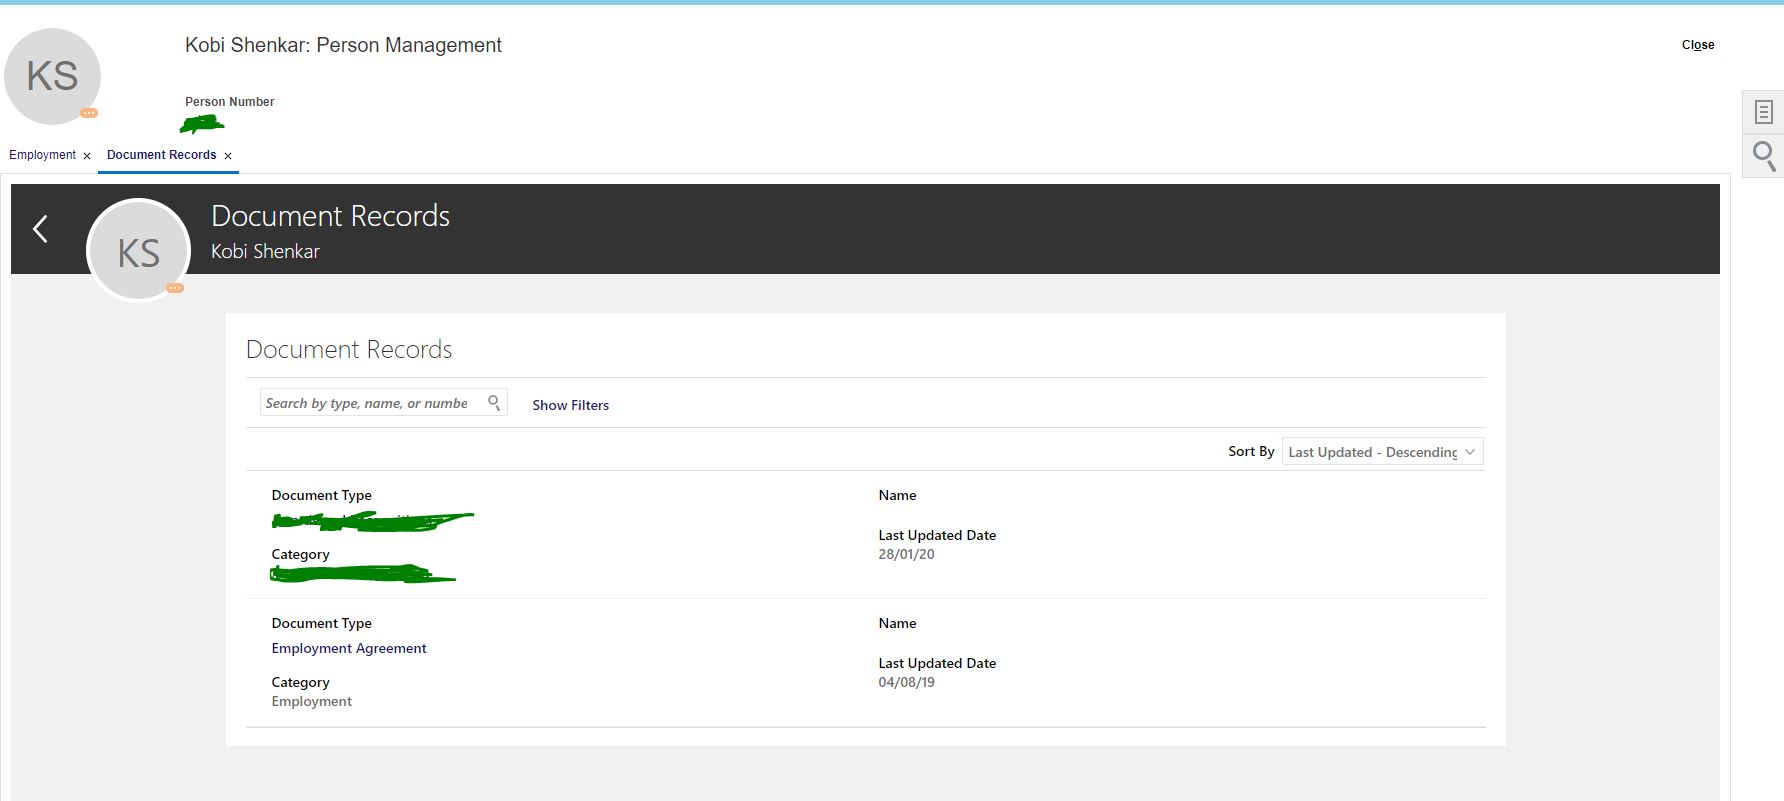The width and height of the screenshot is (1784, 801).
Task: Open the tasks panel icon on right edge
Action: [1763, 112]
